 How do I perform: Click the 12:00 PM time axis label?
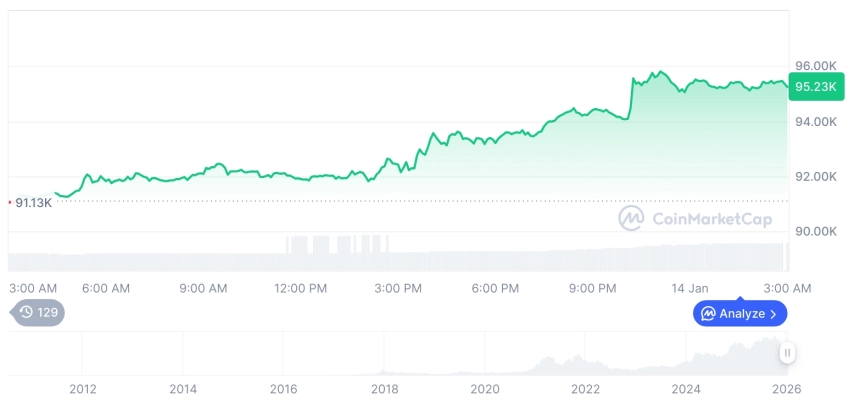[x=301, y=288]
